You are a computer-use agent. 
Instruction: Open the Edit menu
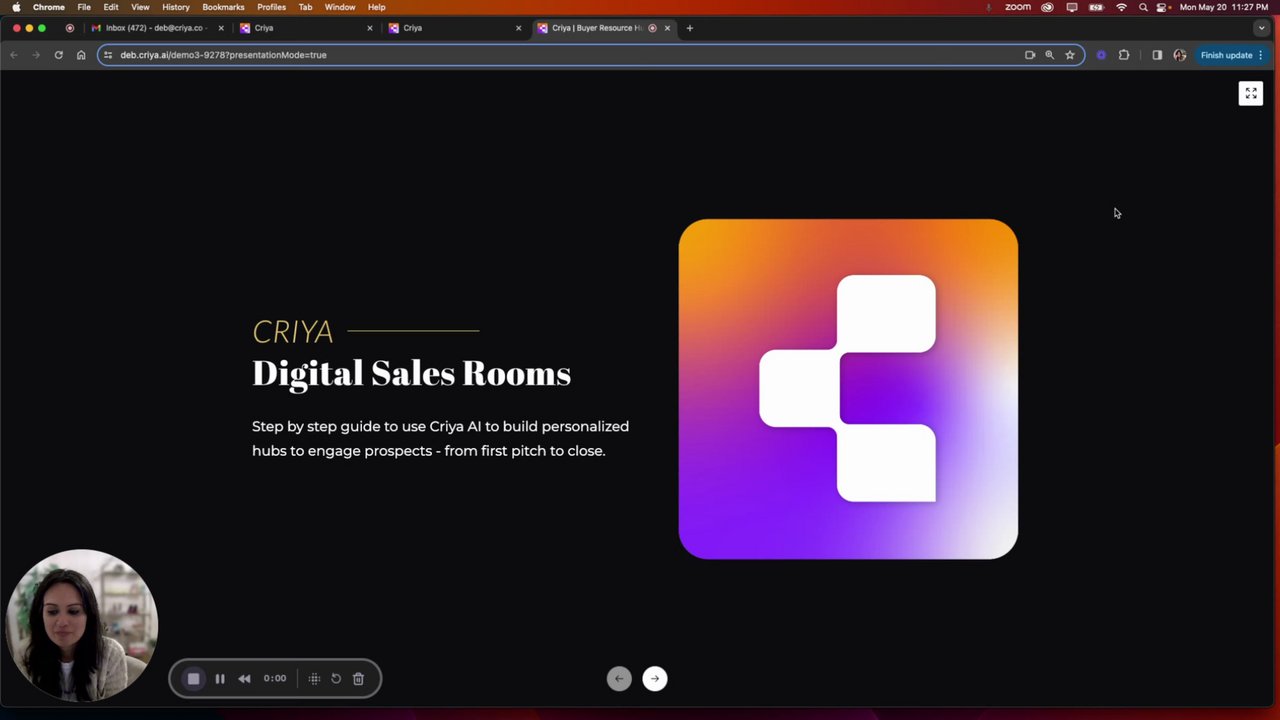(x=111, y=7)
